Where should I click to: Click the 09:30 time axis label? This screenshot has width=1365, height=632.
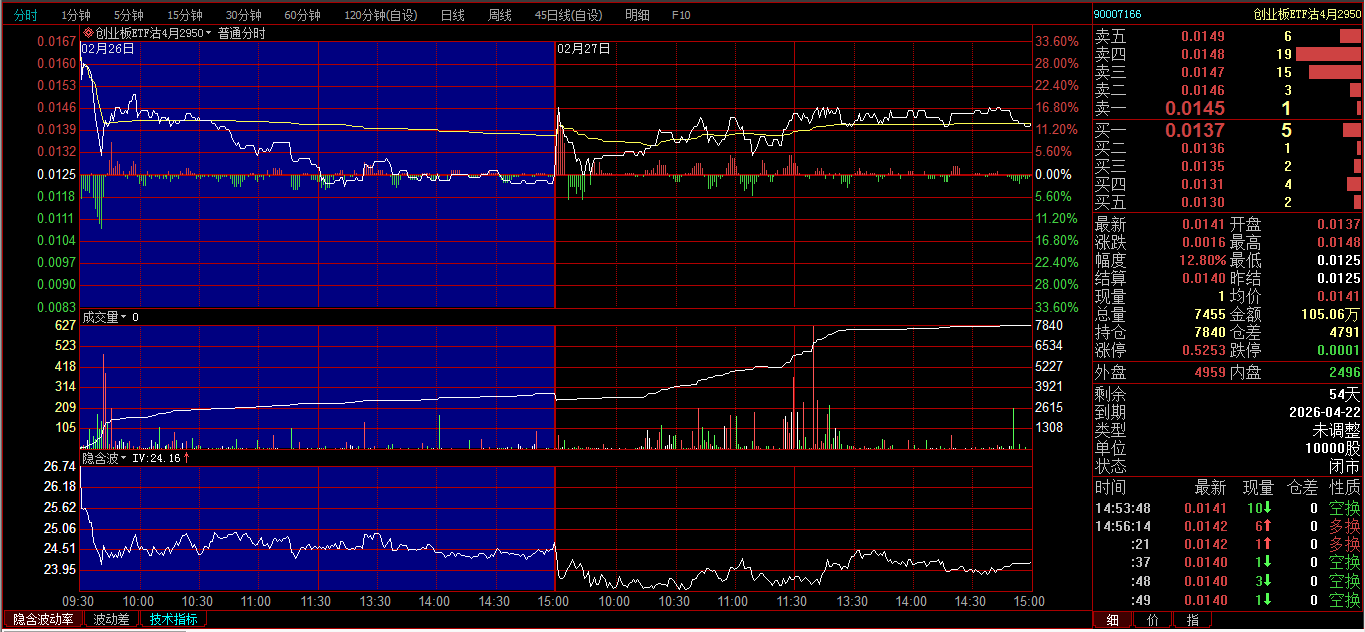(78, 601)
